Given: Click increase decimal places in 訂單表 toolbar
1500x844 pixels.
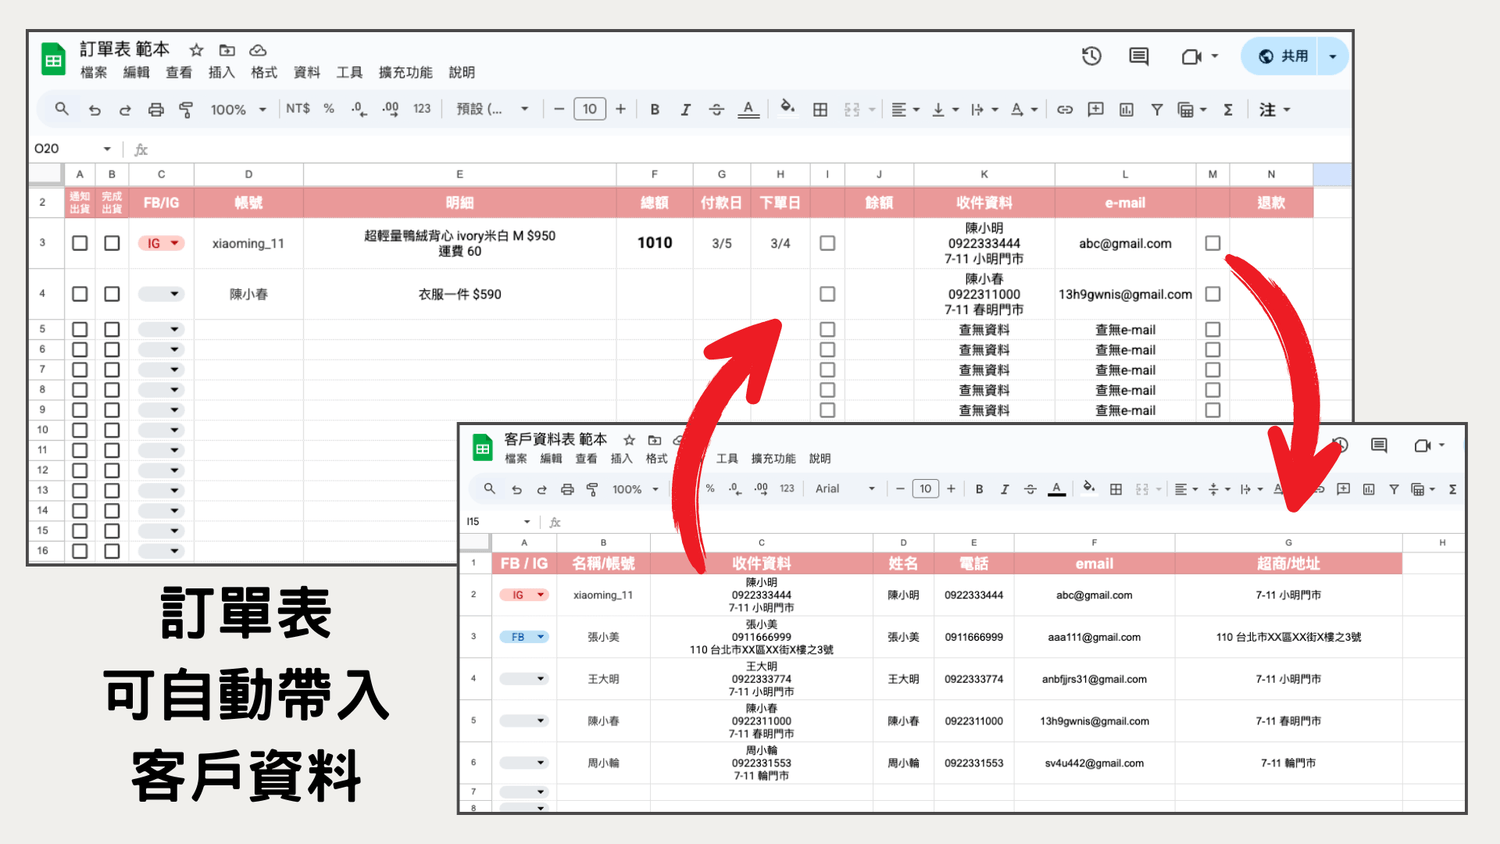Looking at the screenshot, I should [x=390, y=109].
